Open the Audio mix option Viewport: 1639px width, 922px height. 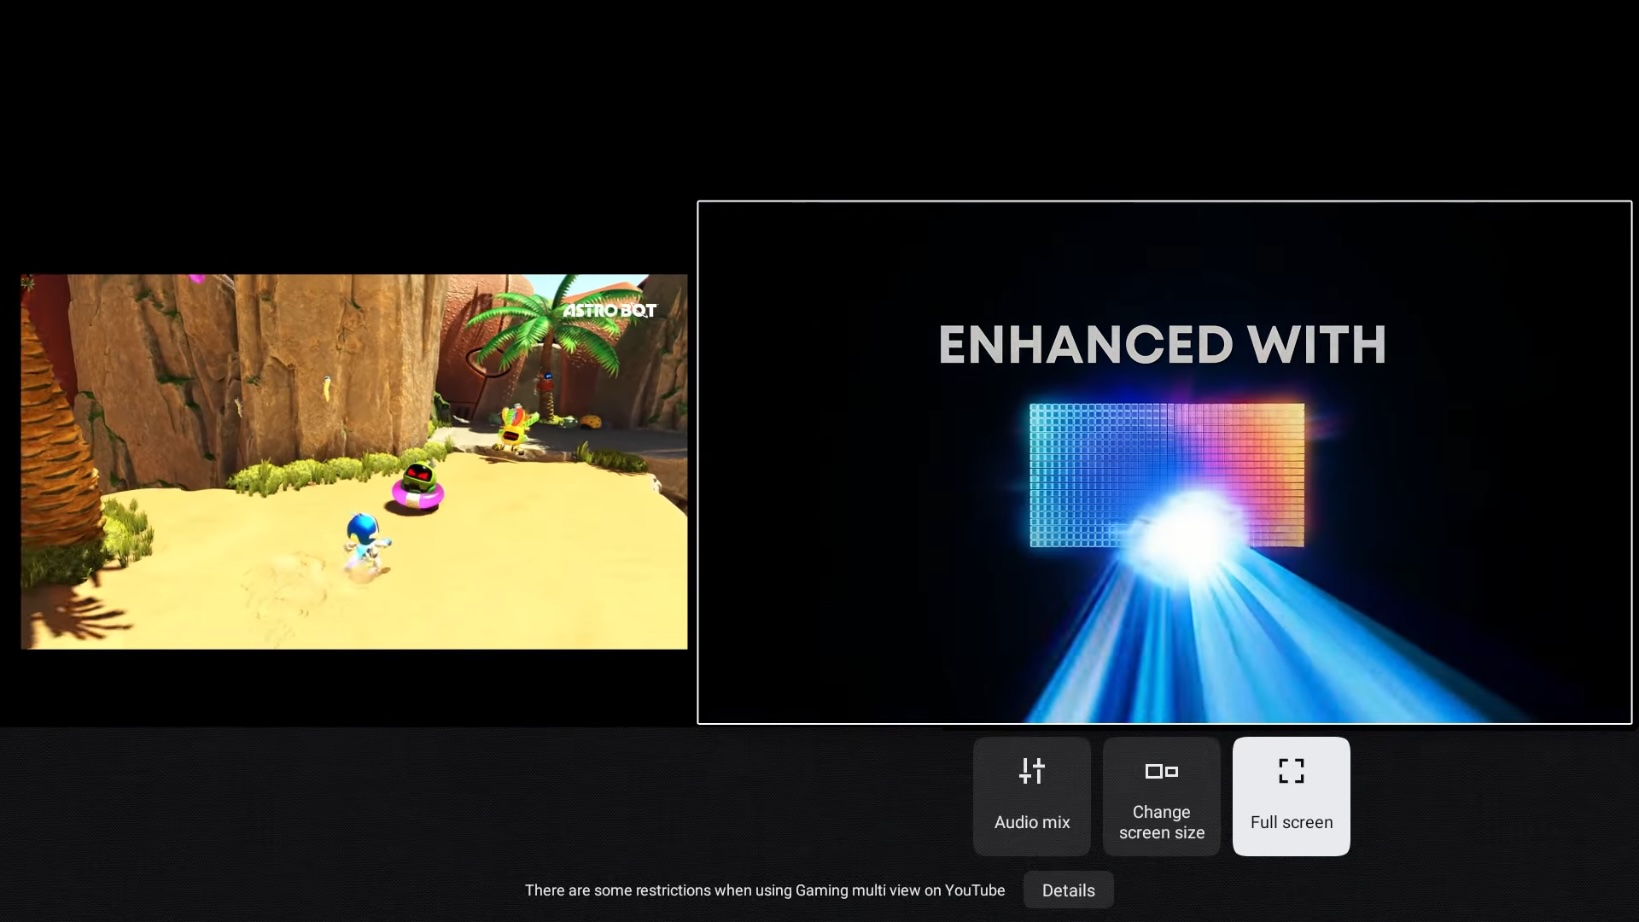click(x=1031, y=796)
